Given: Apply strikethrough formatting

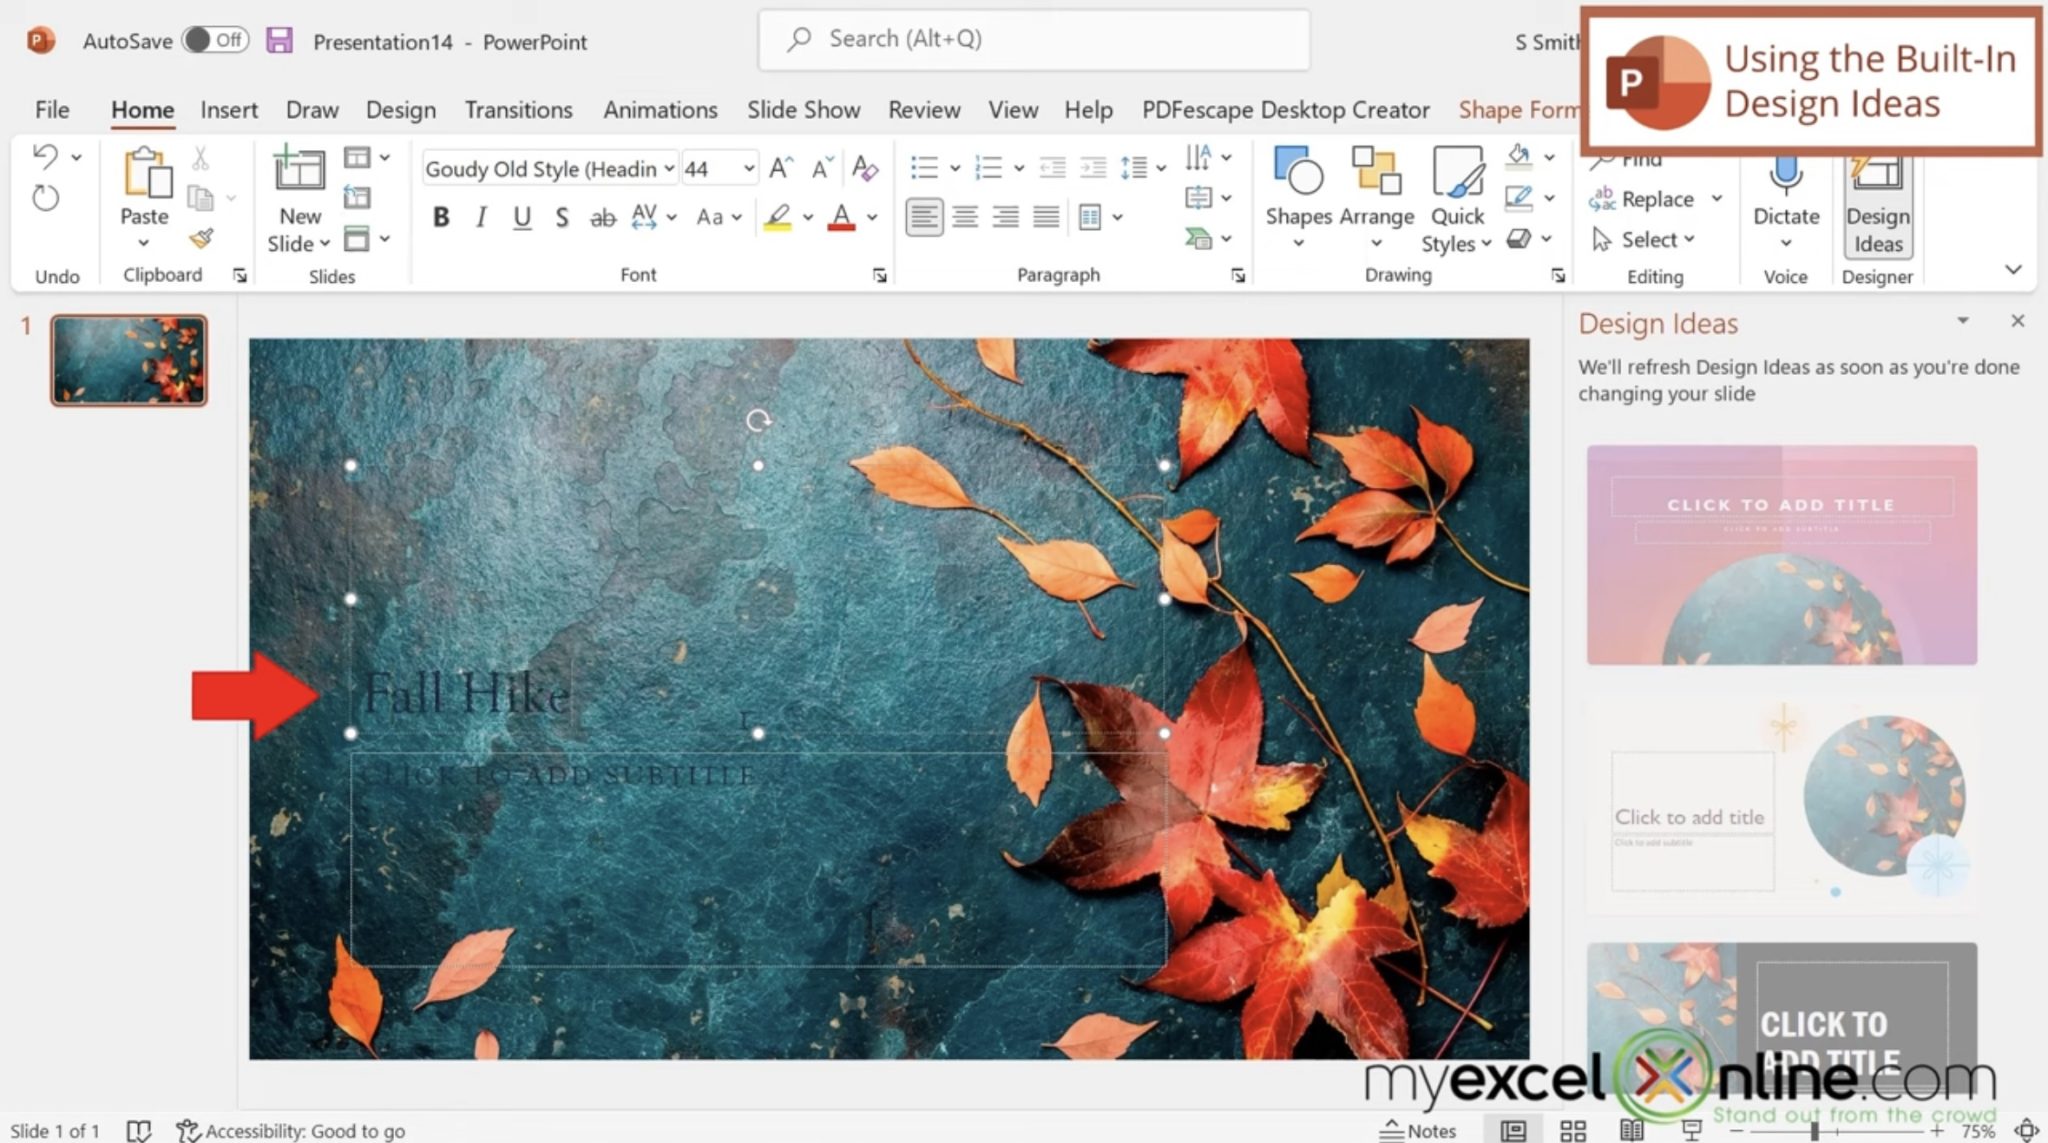Looking at the screenshot, I should point(602,217).
